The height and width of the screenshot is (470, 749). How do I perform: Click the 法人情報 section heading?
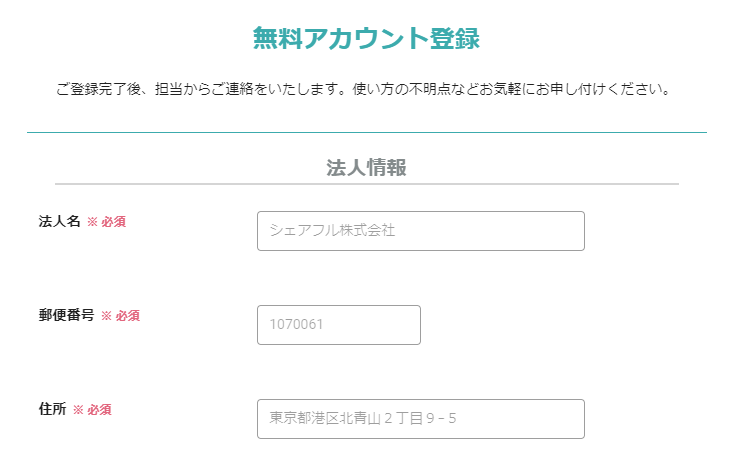[x=366, y=168]
